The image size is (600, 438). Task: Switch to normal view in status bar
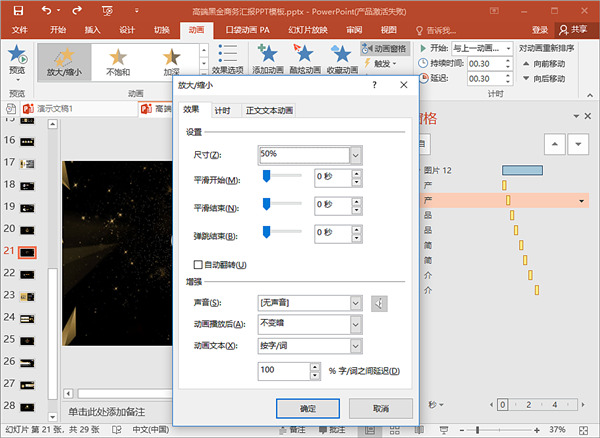[x=370, y=430]
